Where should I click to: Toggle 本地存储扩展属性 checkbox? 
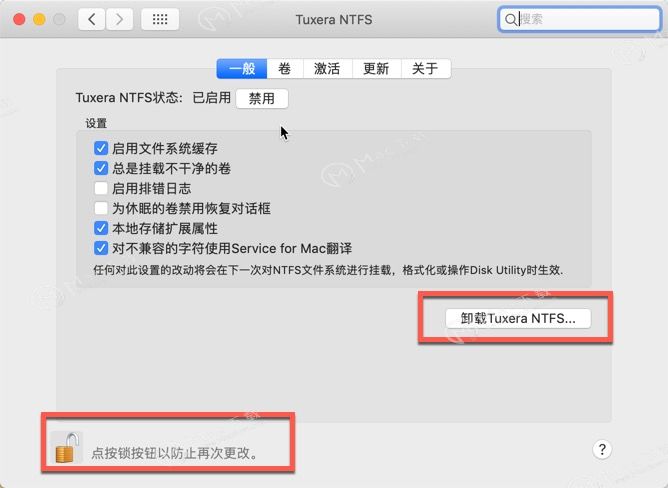pos(101,228)
